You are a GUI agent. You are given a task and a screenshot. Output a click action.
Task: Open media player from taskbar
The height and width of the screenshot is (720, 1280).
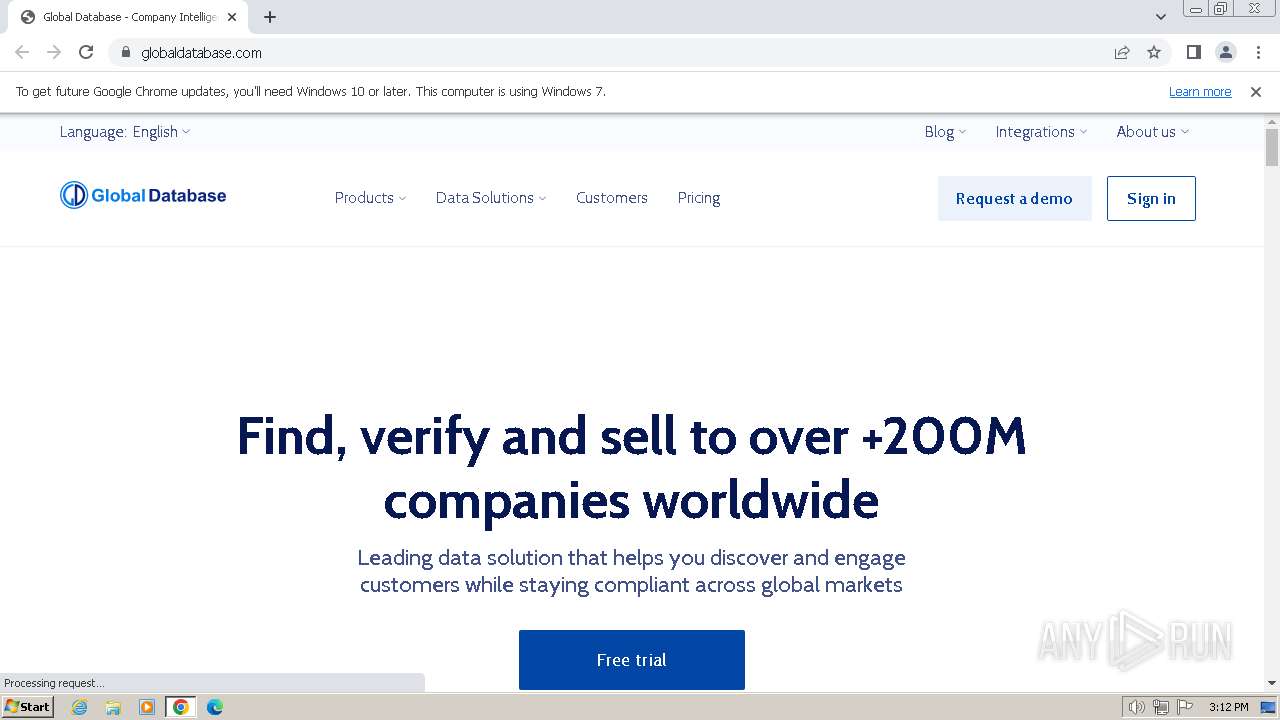(147, 707)
